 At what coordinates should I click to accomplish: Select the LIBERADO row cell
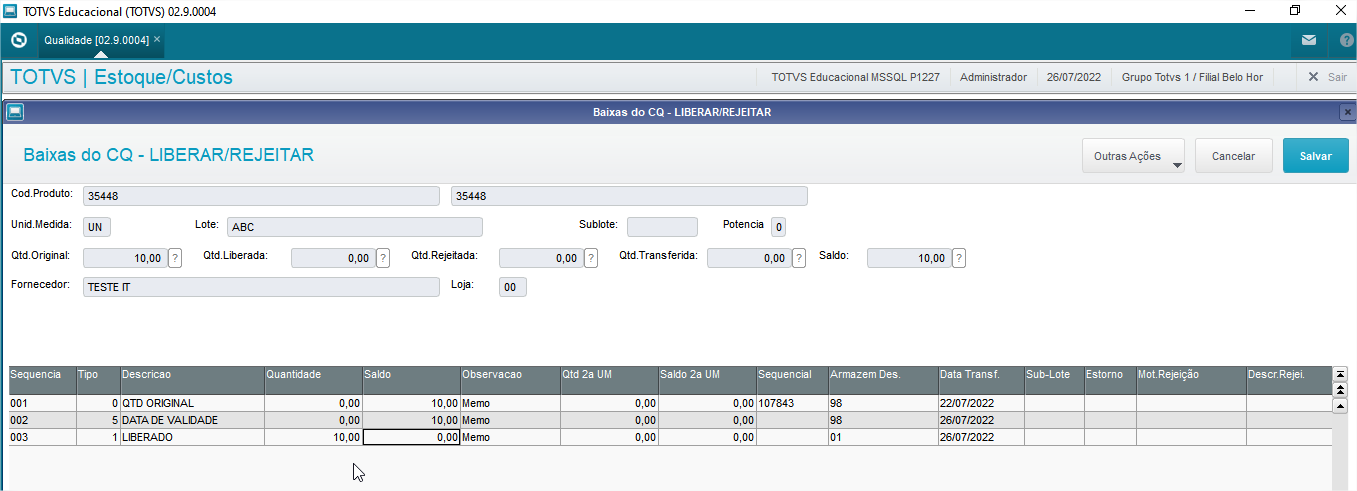(x=192, y=437)
